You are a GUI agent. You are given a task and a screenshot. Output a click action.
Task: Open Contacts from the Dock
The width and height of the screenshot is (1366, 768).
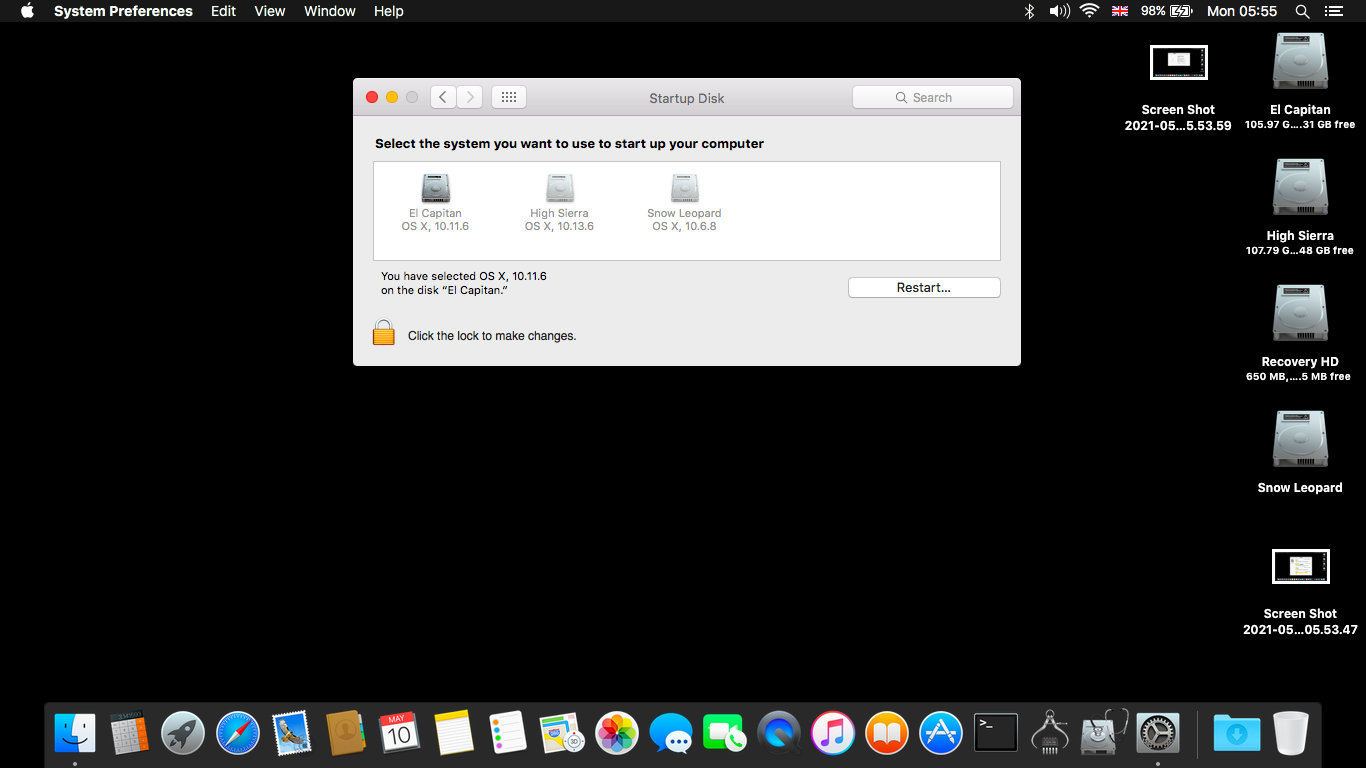[345, 733]
